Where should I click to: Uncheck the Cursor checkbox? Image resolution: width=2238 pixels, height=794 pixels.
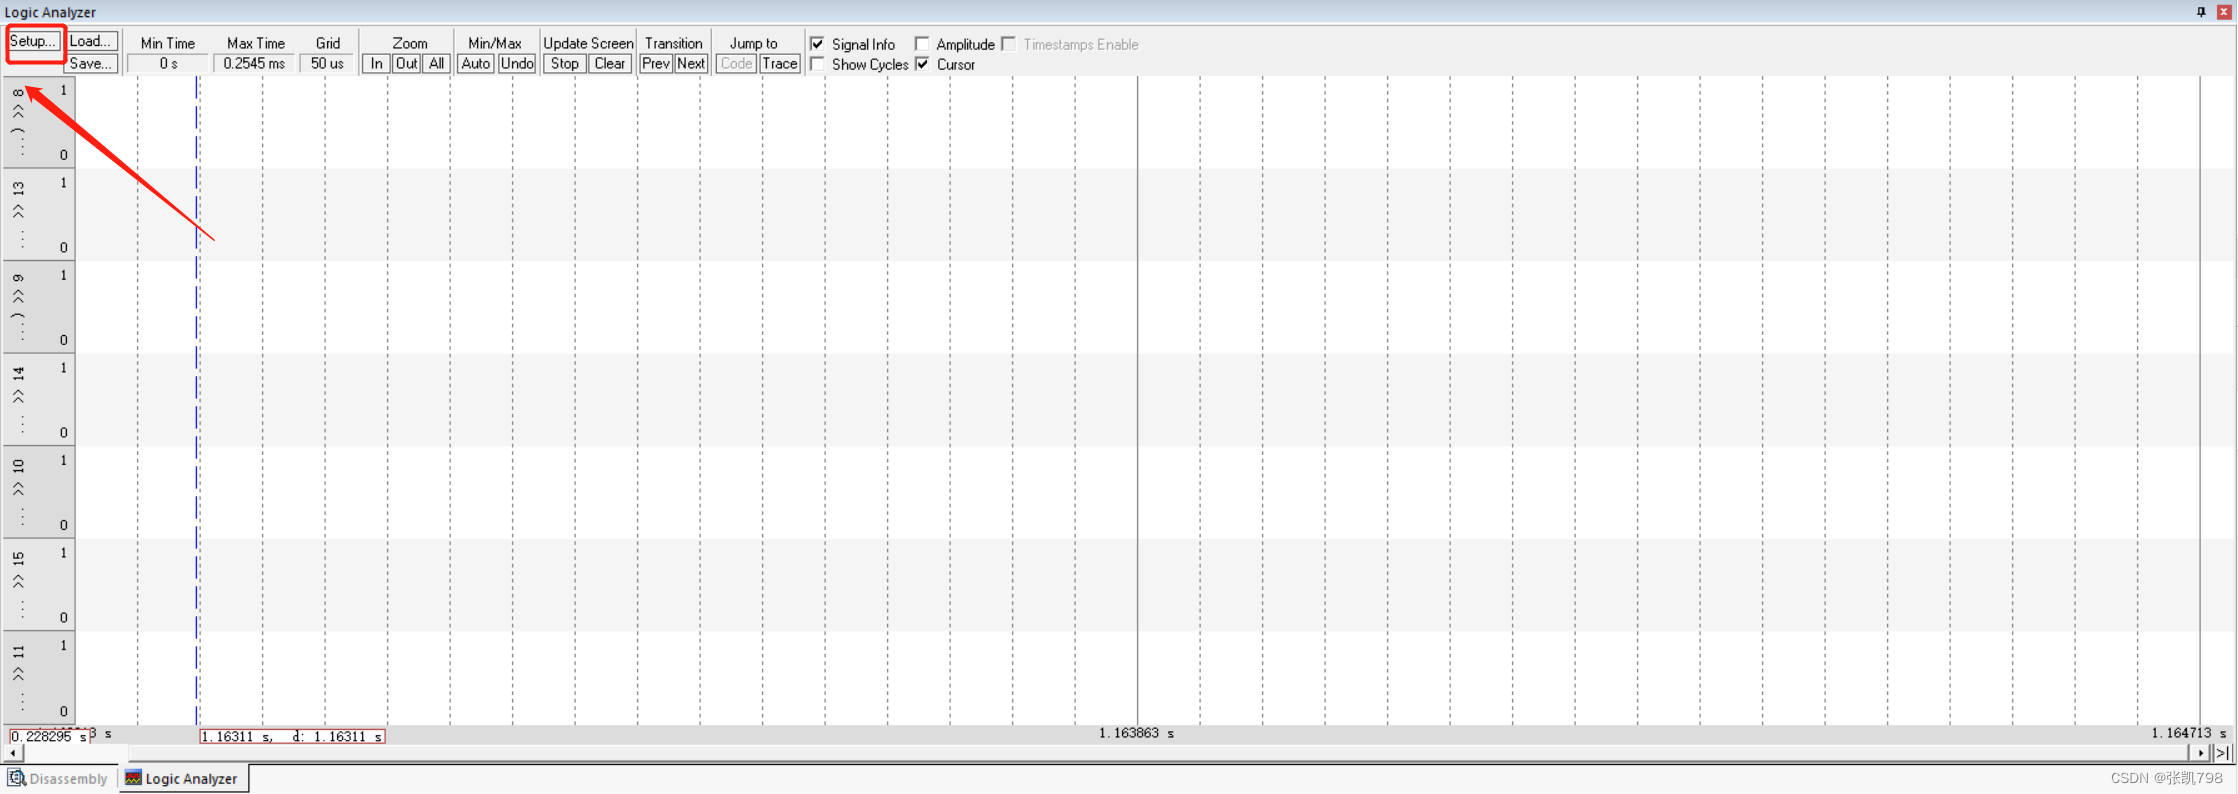pos(922,64)
